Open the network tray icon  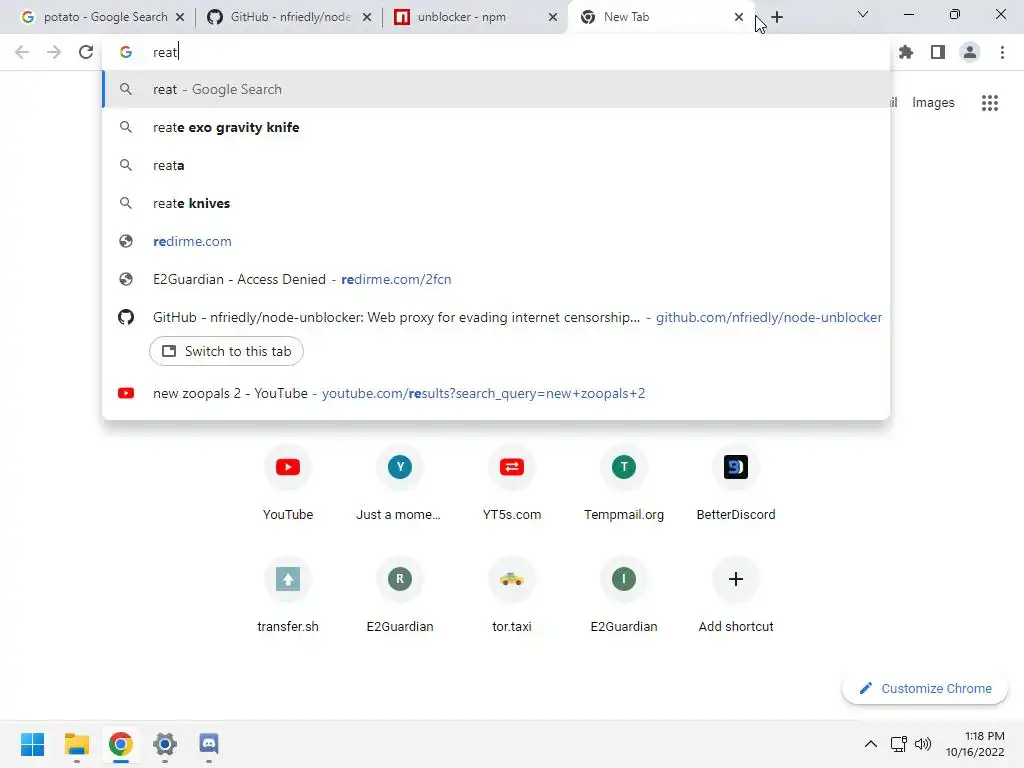[x=899, y=744]
